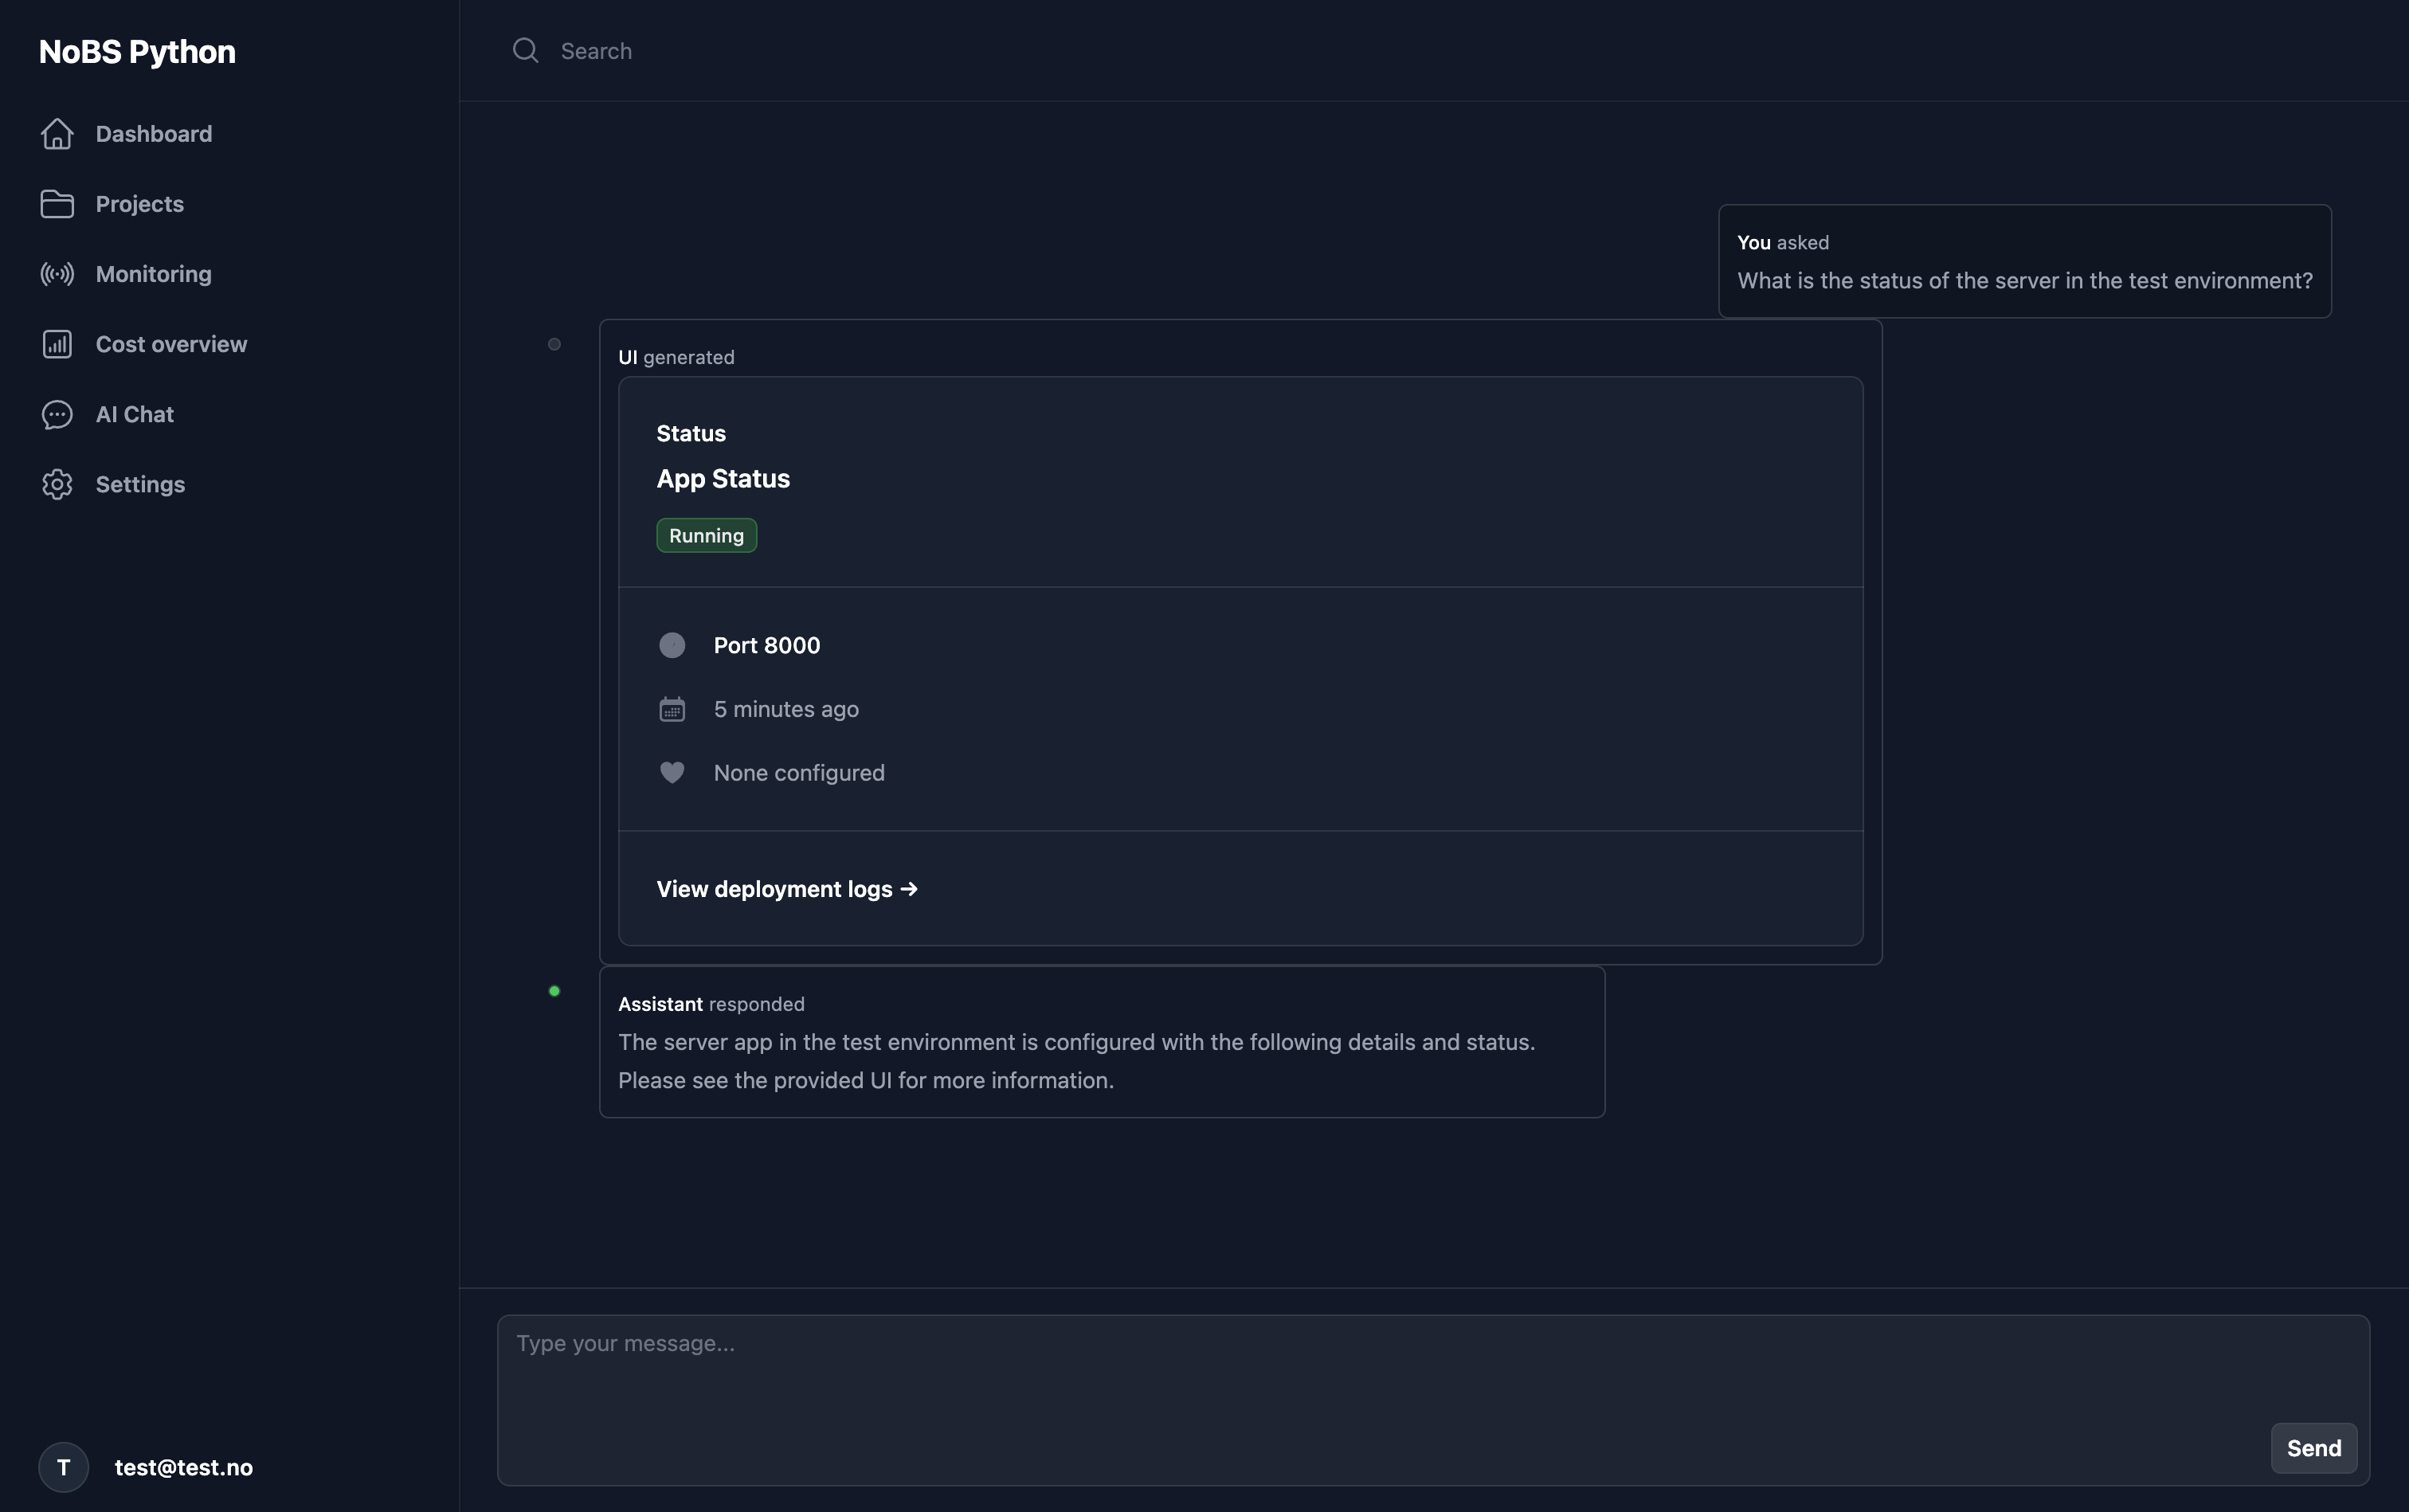This screenshot has width=2409, height=1512.
Task: Click the Running status badge
Action: [x=706, y=535]
